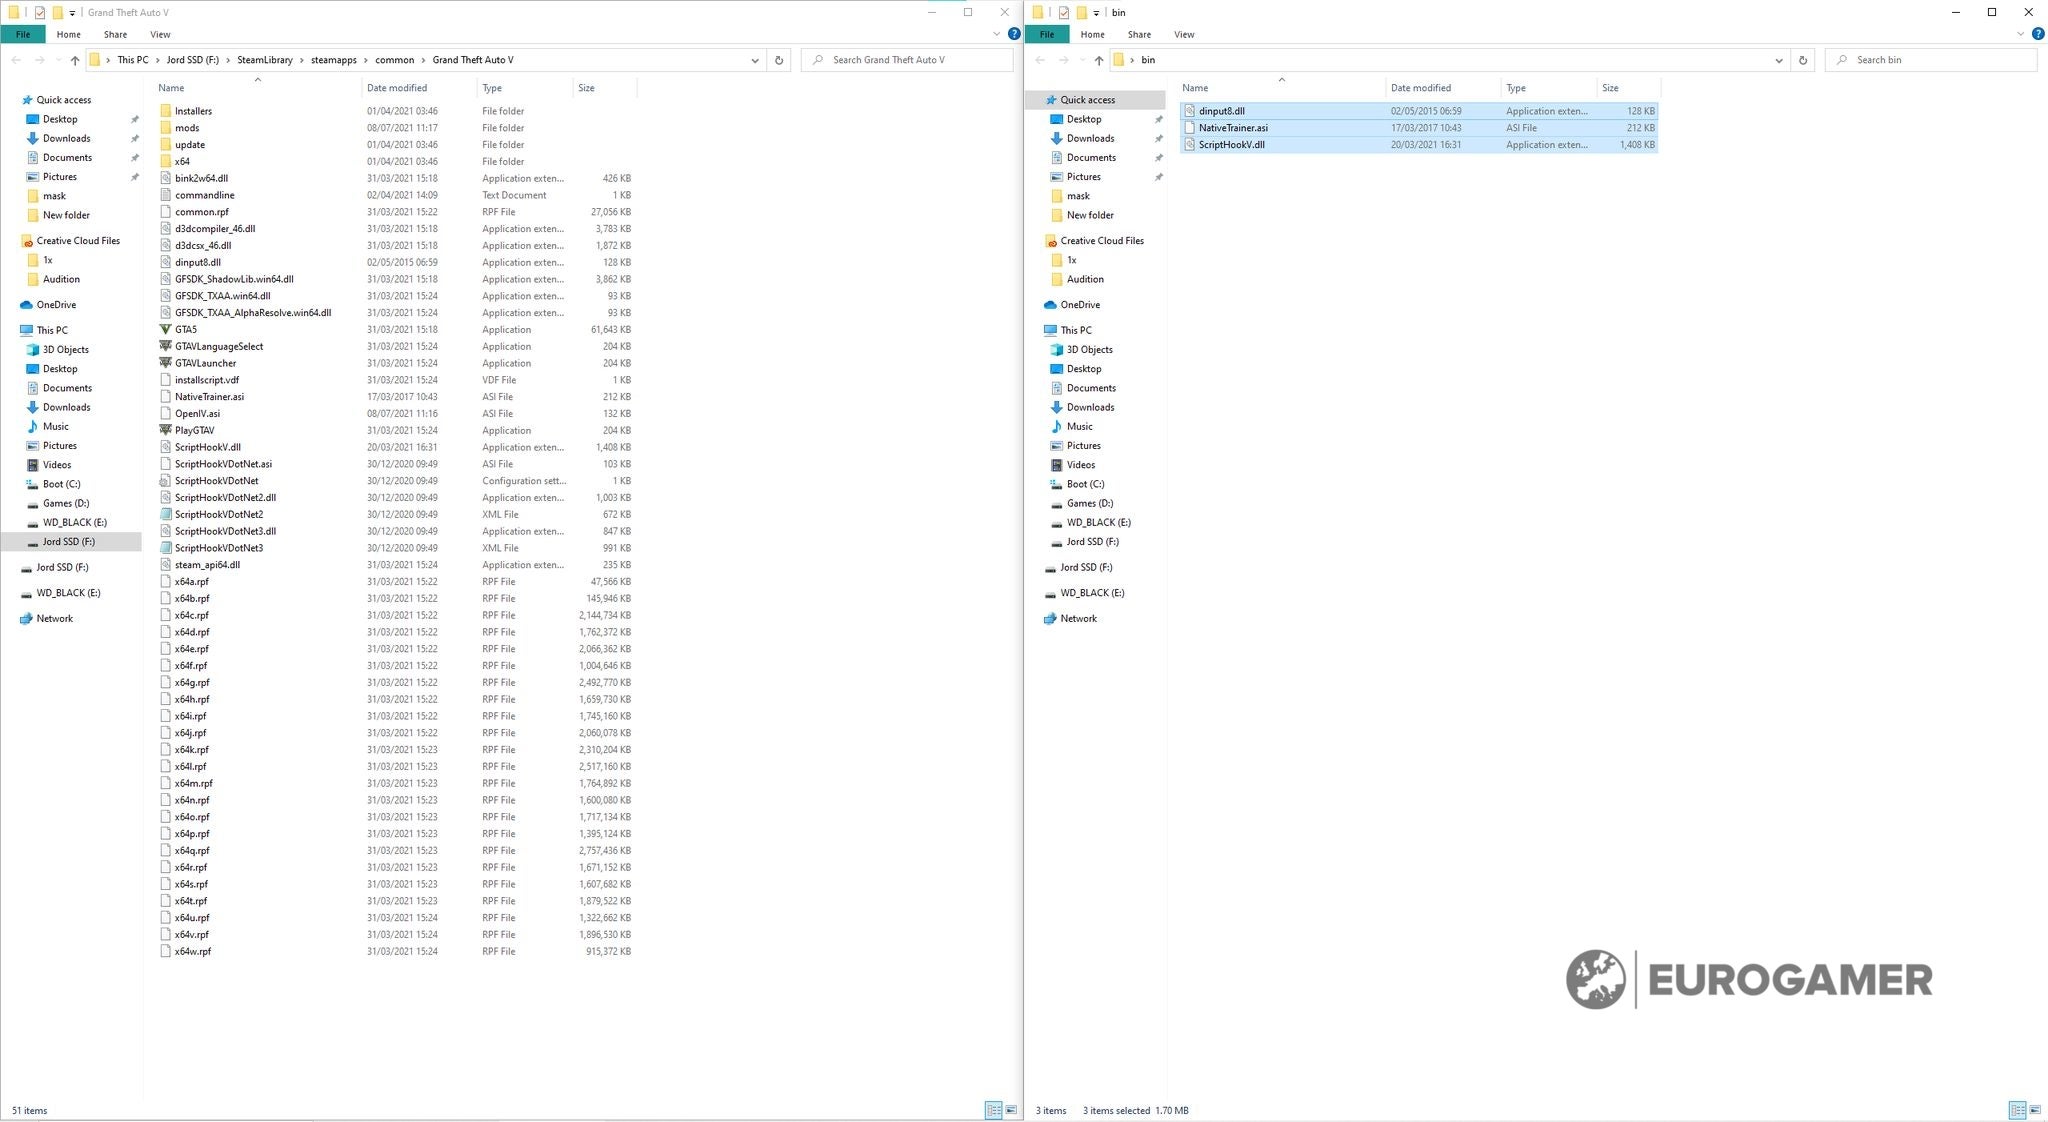Navigate to steamapps via the breadcrumb
This screenshot has width=2048, height=1122.
[334, 60]
